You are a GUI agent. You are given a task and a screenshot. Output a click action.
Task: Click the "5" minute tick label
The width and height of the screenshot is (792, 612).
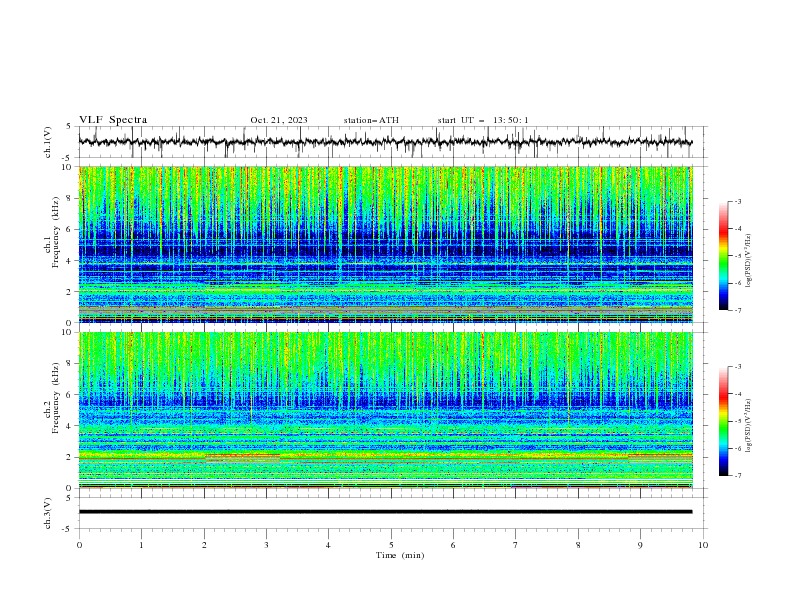[391, 545]
